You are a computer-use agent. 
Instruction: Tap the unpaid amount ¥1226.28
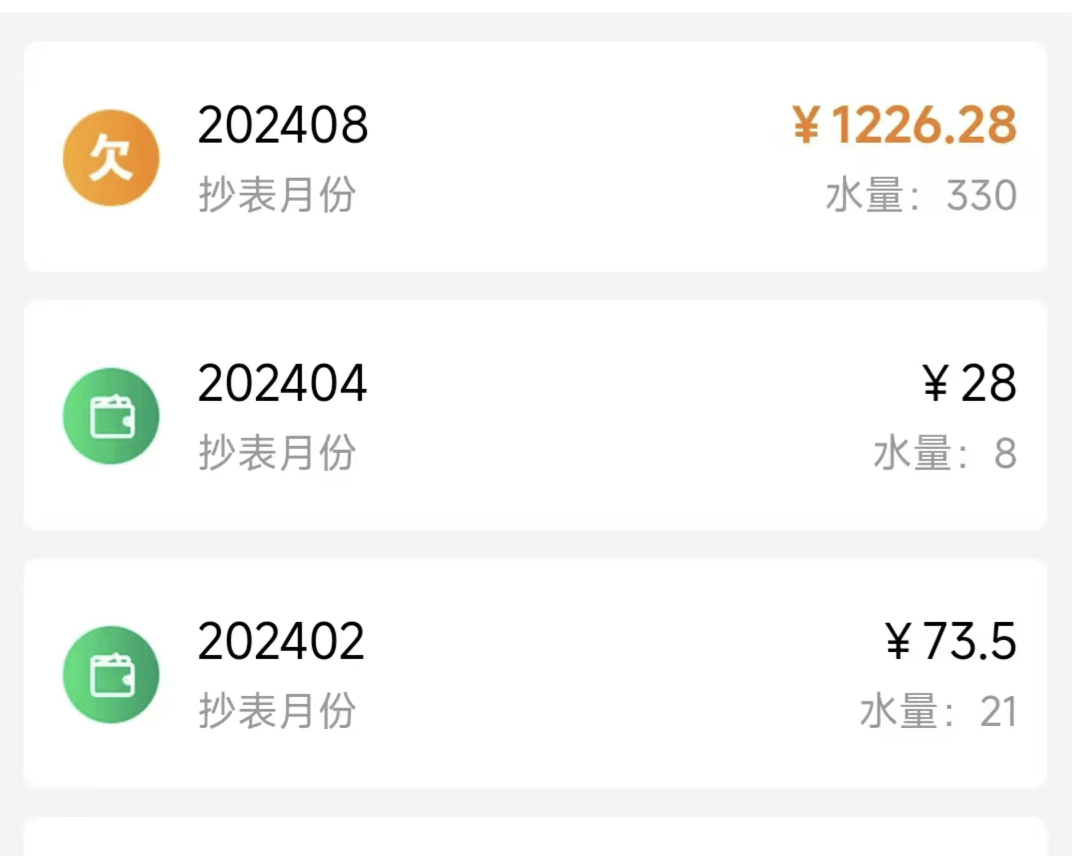pyautogui.click(x=905, y=126)
